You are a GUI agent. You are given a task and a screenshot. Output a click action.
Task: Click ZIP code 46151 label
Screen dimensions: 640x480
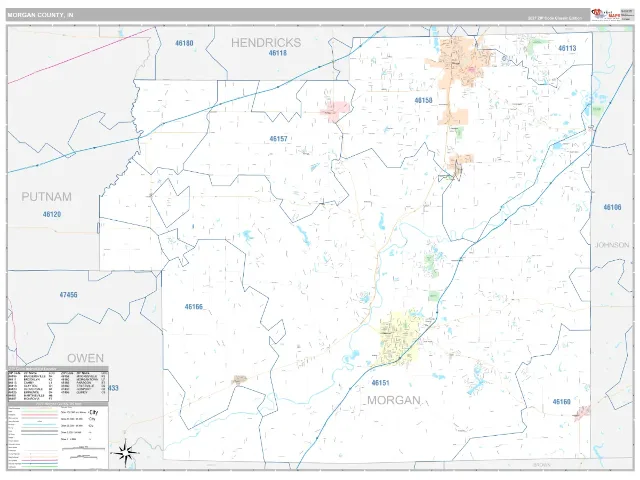pos(380,383)
